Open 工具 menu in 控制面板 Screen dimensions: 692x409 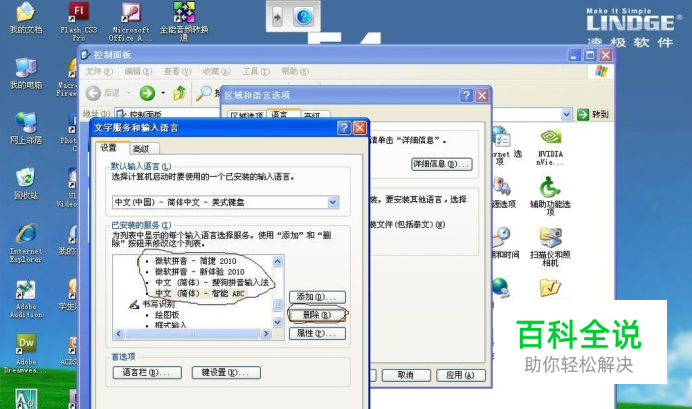pos(256,71)
